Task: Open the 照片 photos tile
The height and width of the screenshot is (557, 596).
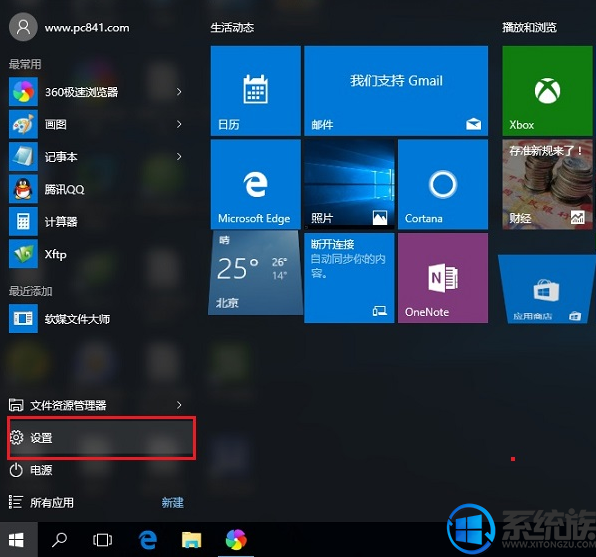Action: click(x=349, y=184)
